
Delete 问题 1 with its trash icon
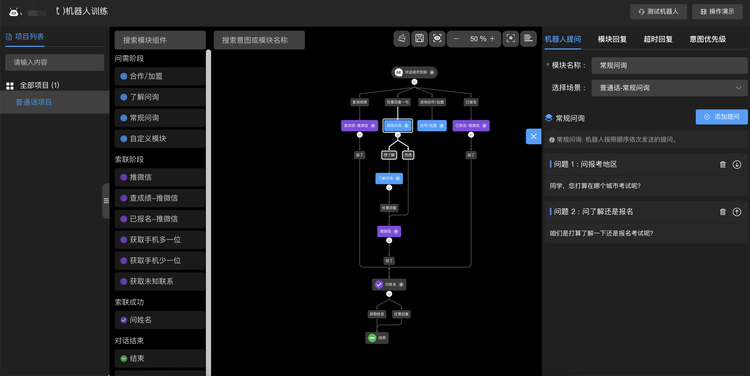click(x=723, y=165)
